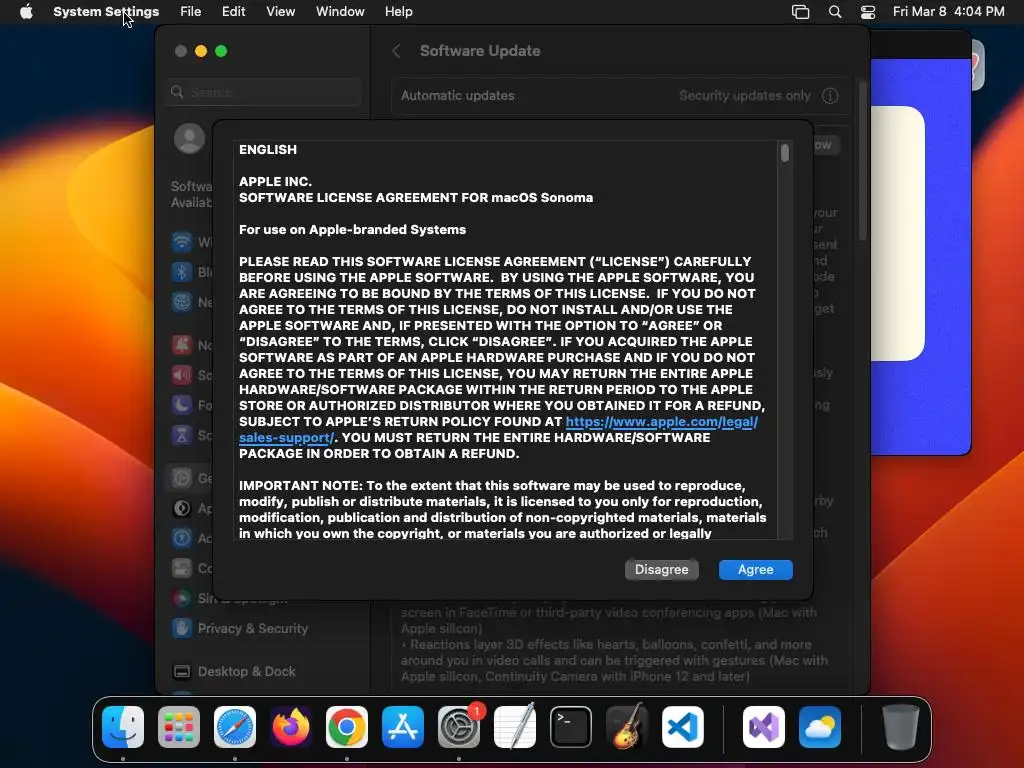Open the Help menu

click(398, 12)
